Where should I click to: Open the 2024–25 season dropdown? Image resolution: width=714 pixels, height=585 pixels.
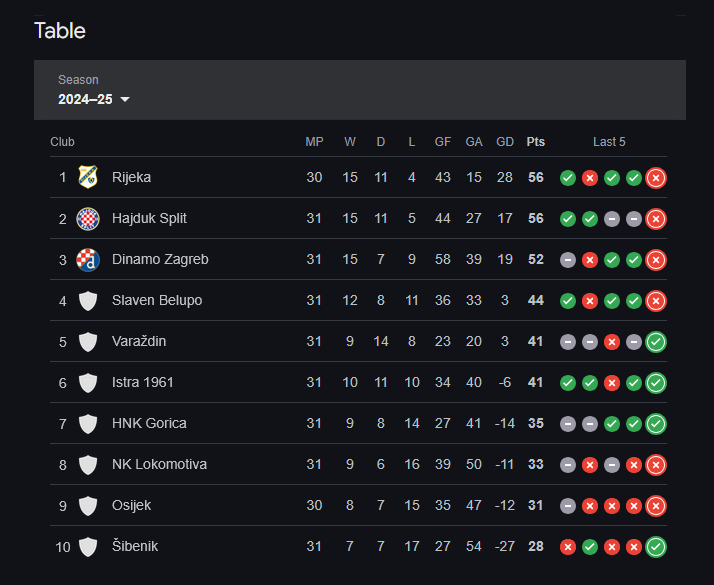94,99
